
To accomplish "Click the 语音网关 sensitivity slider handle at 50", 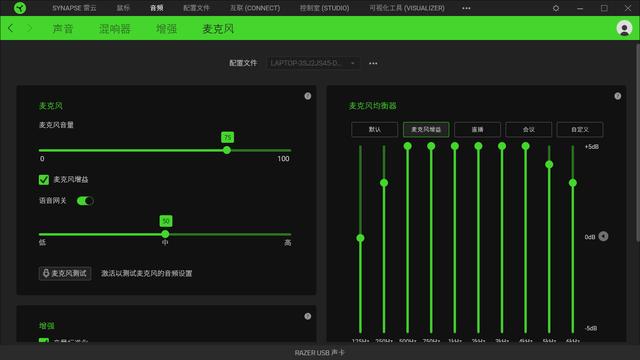I will [x=165, y=234].
